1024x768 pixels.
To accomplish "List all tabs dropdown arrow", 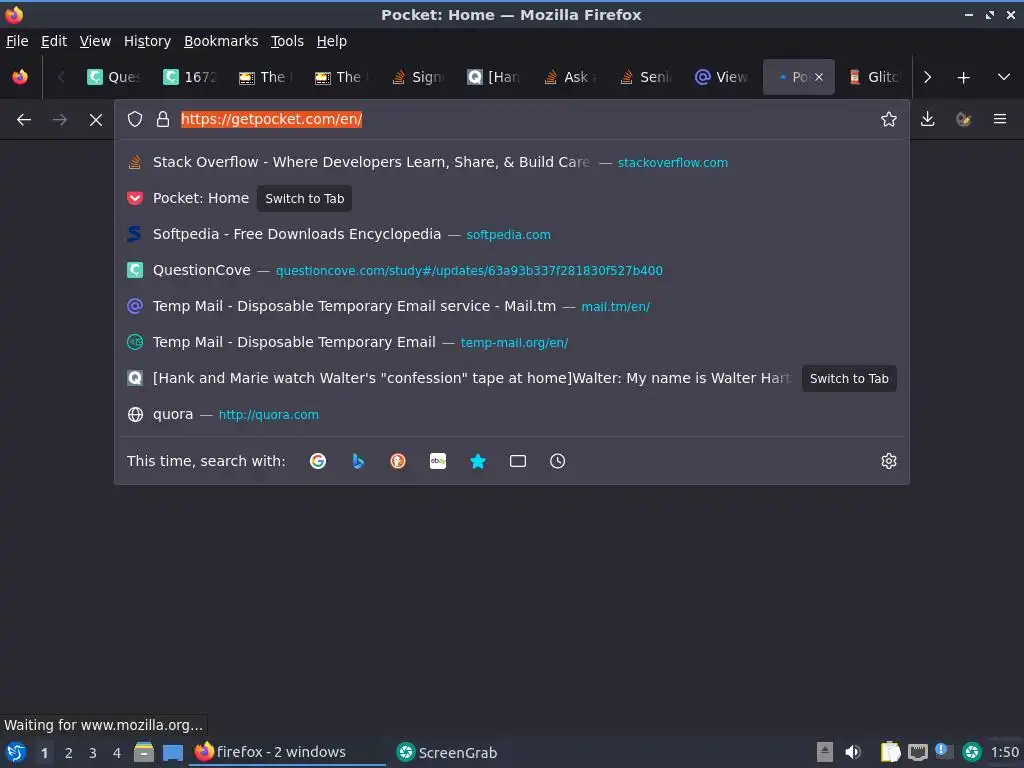I will [x=1004, y=77].
